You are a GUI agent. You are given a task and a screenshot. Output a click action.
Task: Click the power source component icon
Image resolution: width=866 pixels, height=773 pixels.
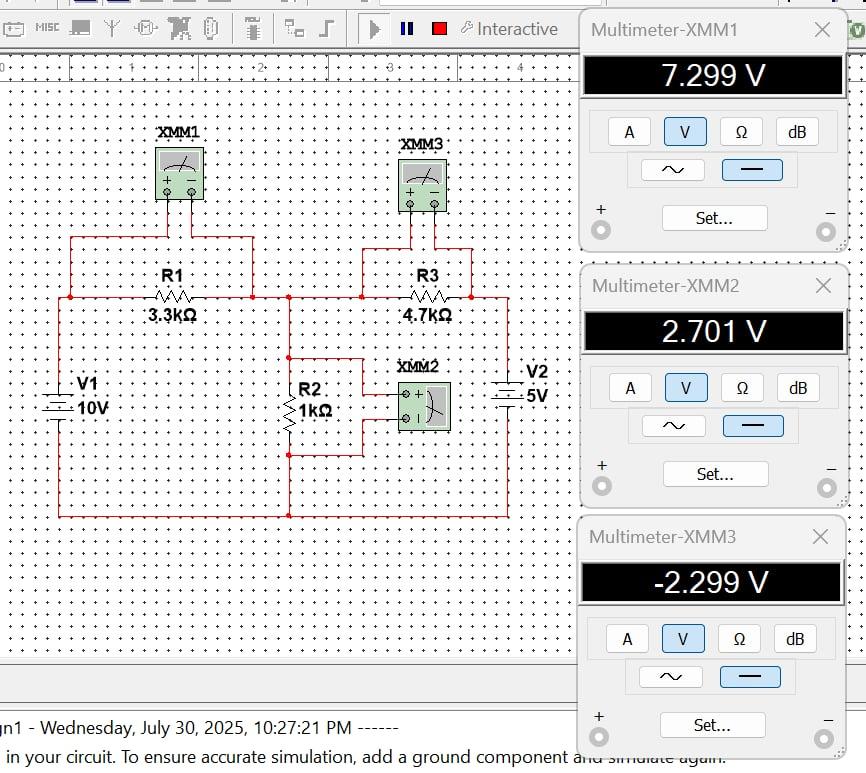tap(14, 29)
